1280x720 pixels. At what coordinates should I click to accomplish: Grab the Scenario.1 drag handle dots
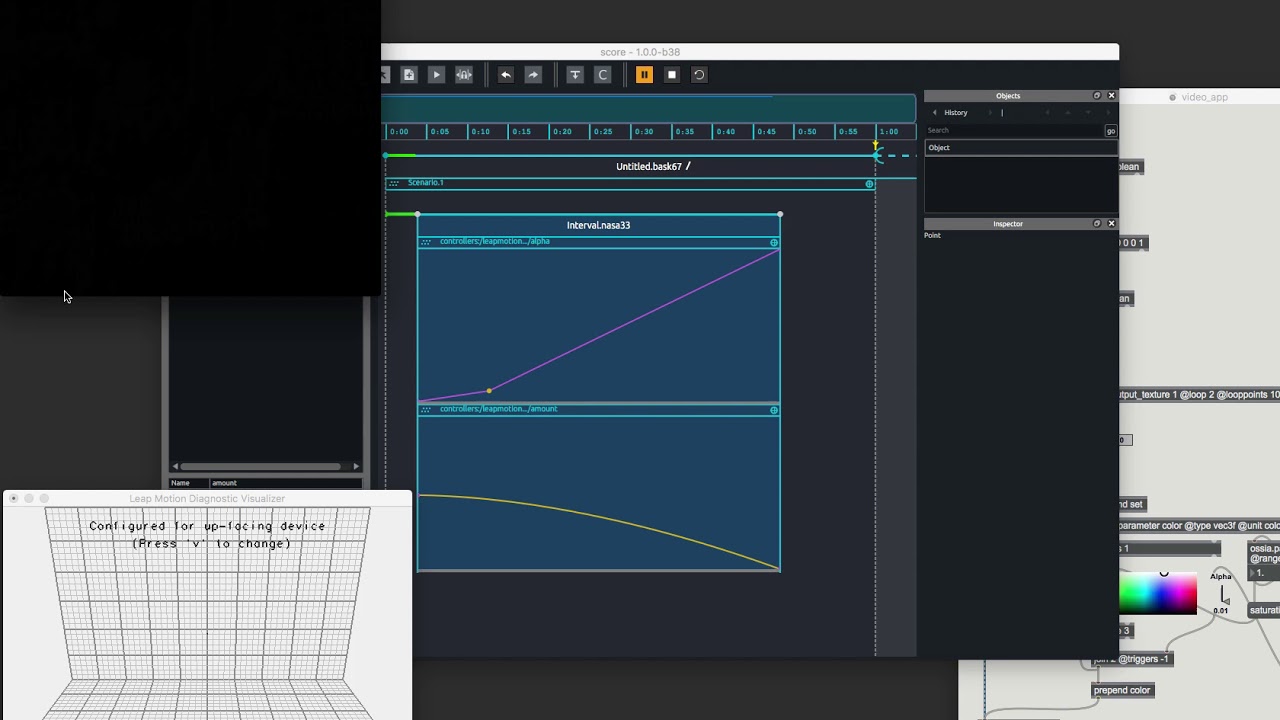(394, 183)
